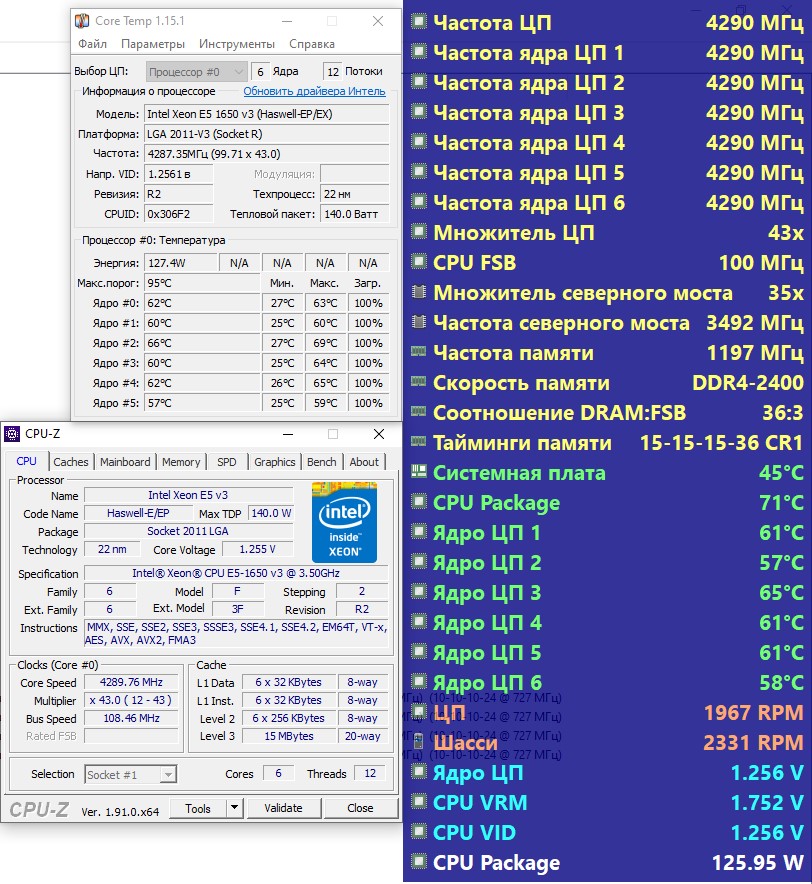
Task: Click the memory icon beside Соотношение DRAM:FSB
Action: click(x=418, y=412)
